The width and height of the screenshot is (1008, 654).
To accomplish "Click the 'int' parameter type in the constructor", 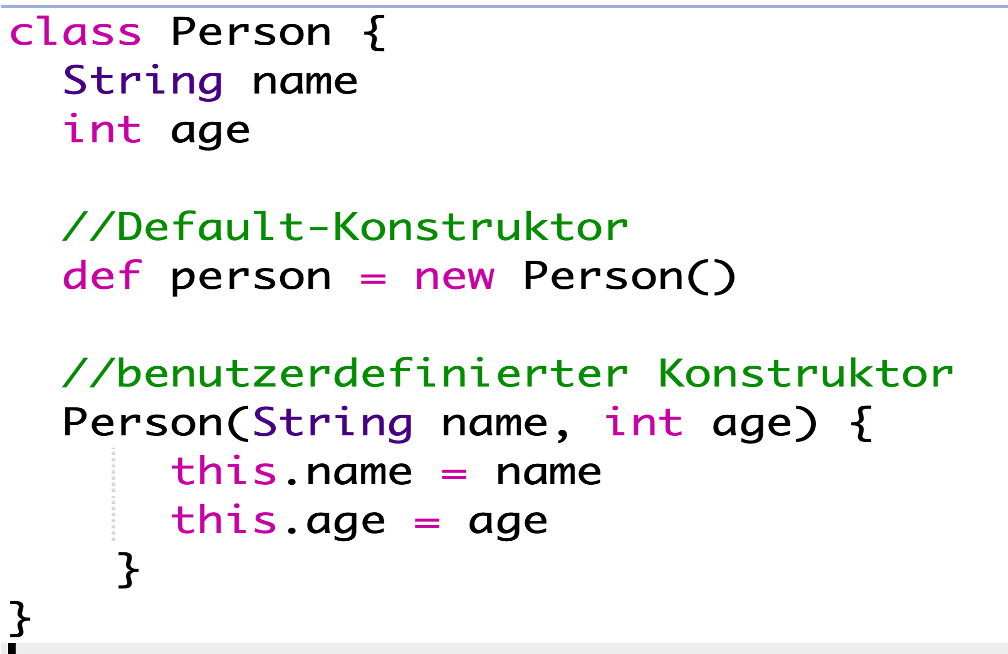I will coord(644,422).
